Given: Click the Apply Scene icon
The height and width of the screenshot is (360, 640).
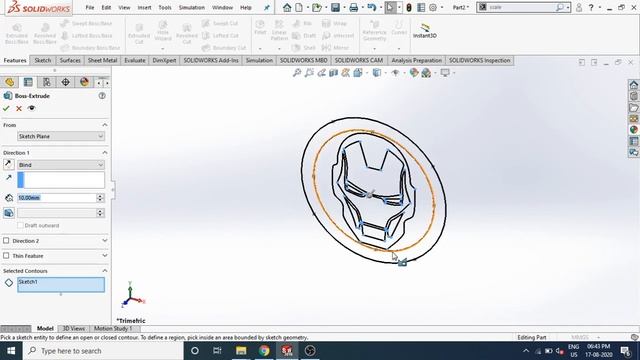Looking at the screenshot, I should click(x=426, y=73).
